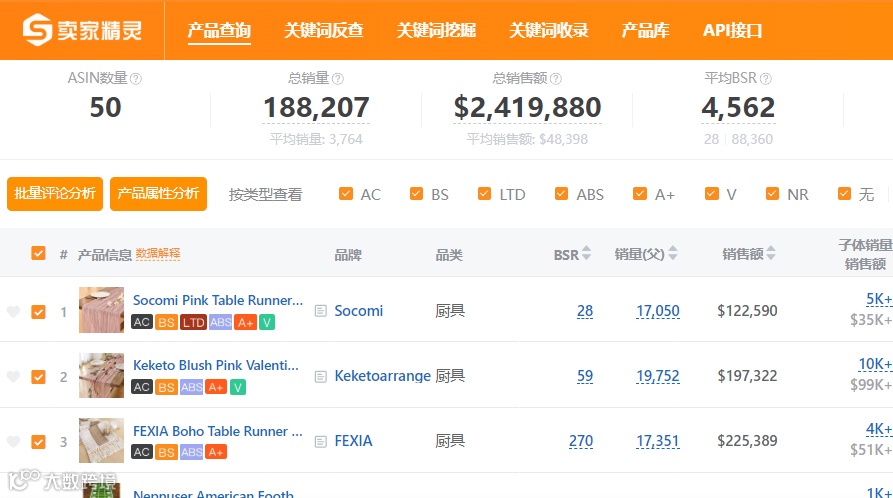The height and width of the screenshot is (498, 893).
Task: Click total sales figure 188,207
Action: click(x=316, y=108)
